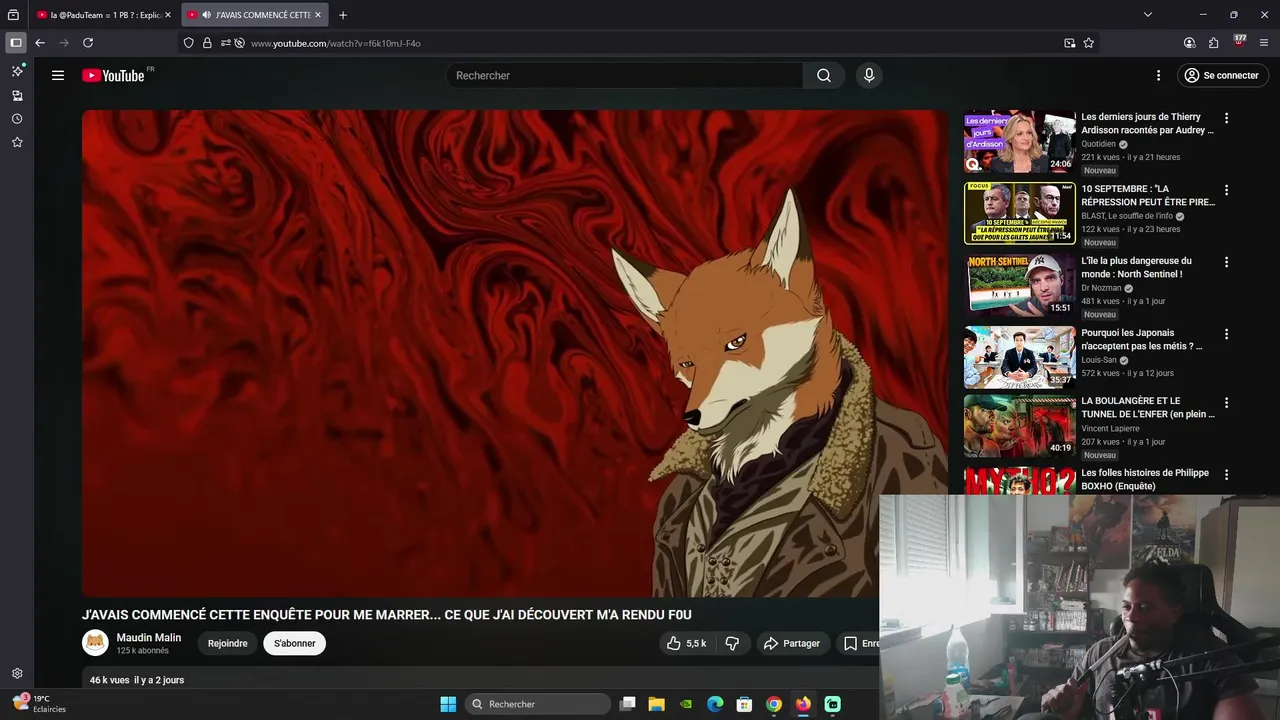
Task: Click the Se connecter button
Action: click(1221, 75)
